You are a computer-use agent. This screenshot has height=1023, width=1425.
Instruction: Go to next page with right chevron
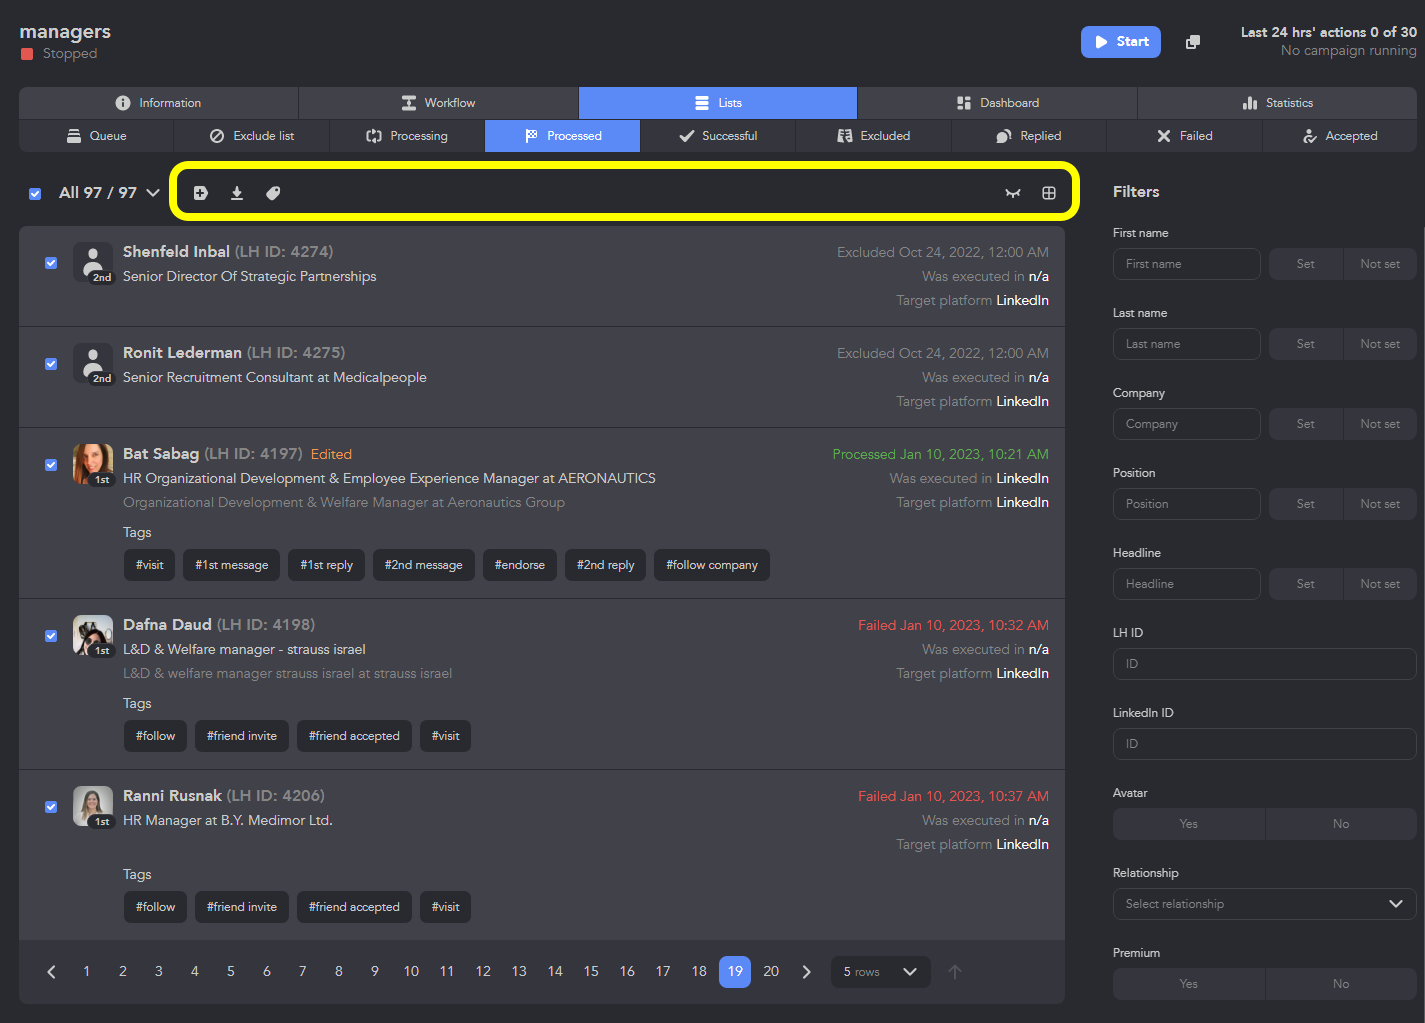pos(807,971)
